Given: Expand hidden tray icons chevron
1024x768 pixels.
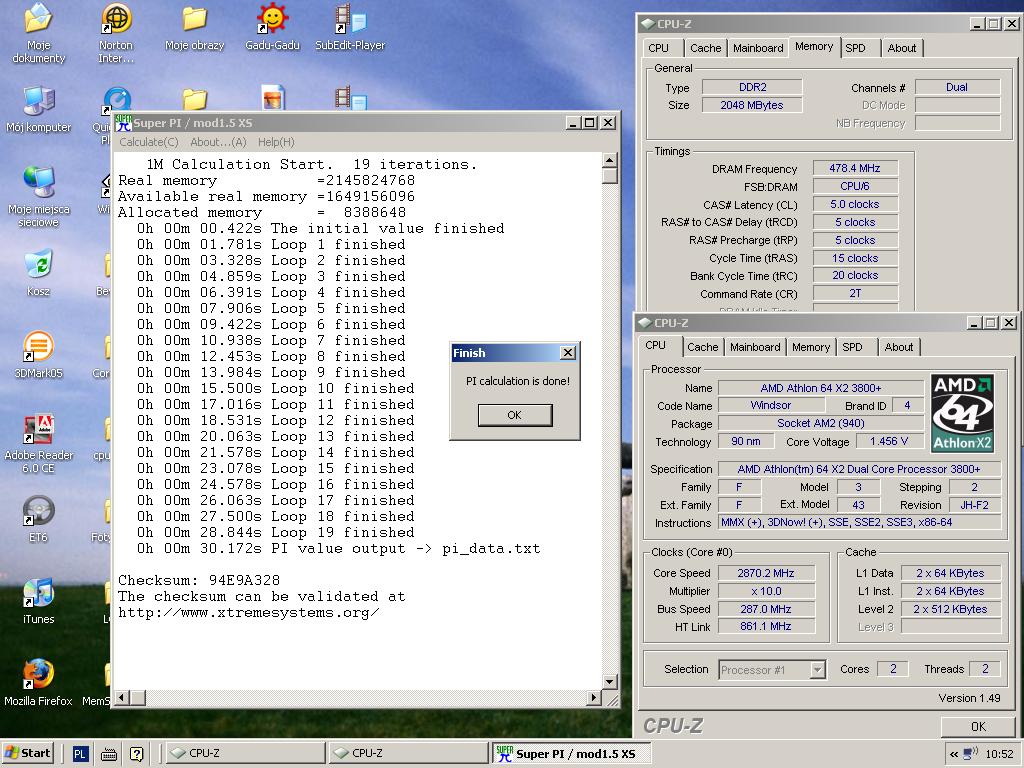Looking at the screenshot, I should click(x=953, y=754).
